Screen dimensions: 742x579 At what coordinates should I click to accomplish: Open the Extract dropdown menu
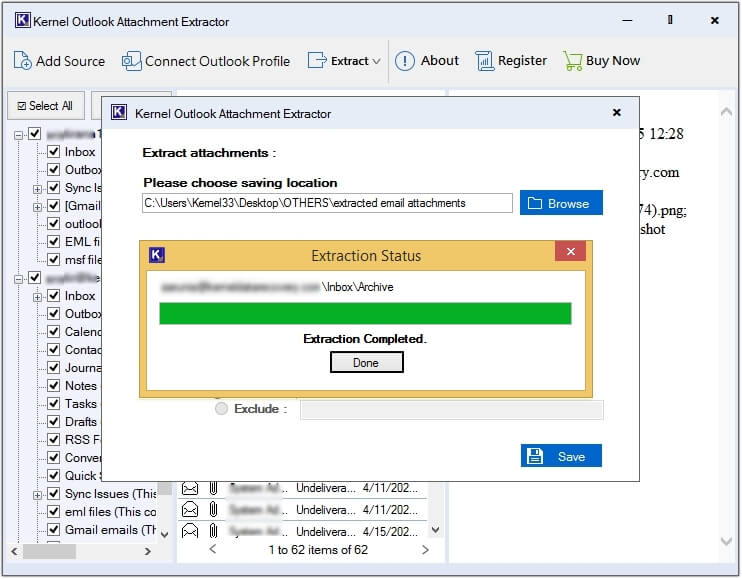[344, 61]
